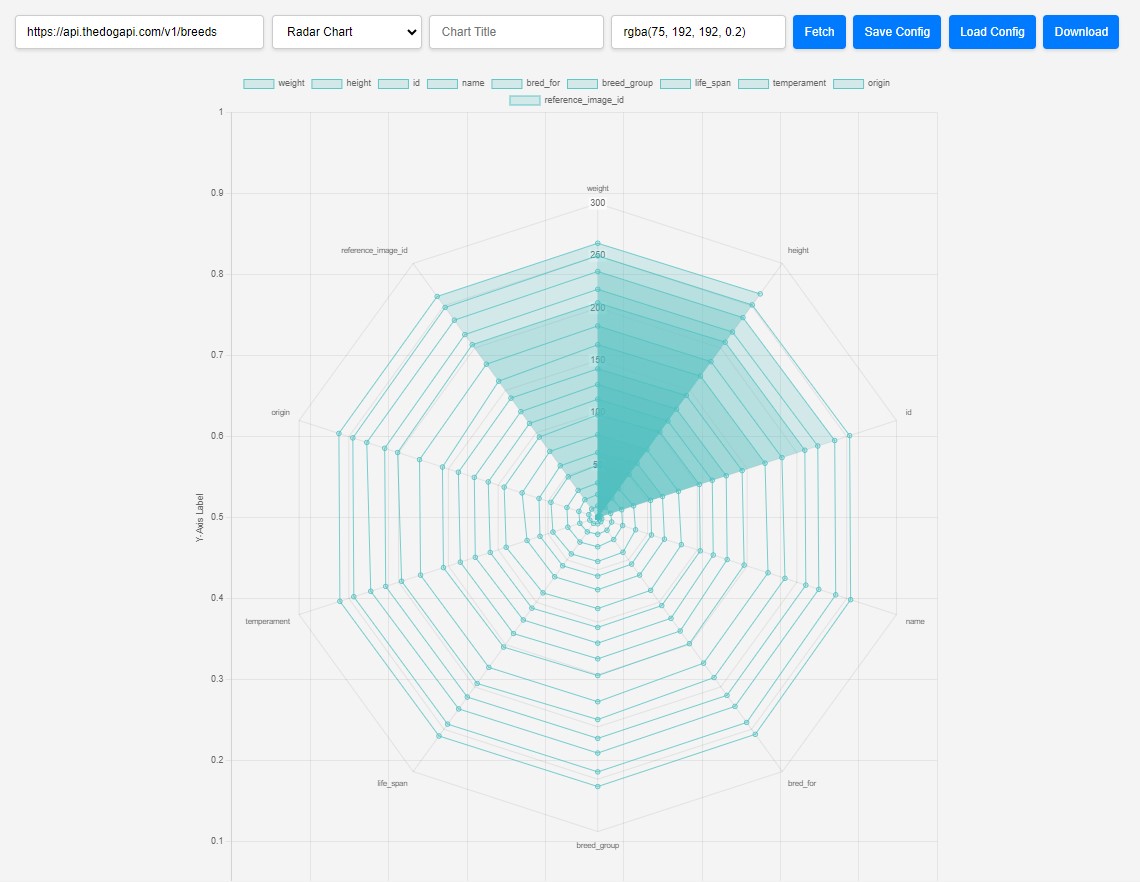Click the Chart Title input field
This screenshot has height=882, width=1140.
pos(516,32)
